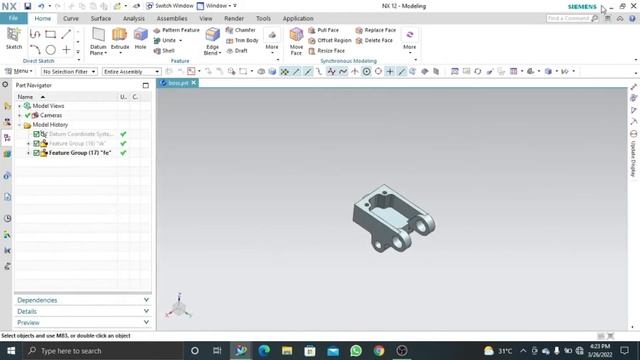Switch to the Surface ribbon tab
The width and height of the screenshot is (640, 360).
pos(101,18)
